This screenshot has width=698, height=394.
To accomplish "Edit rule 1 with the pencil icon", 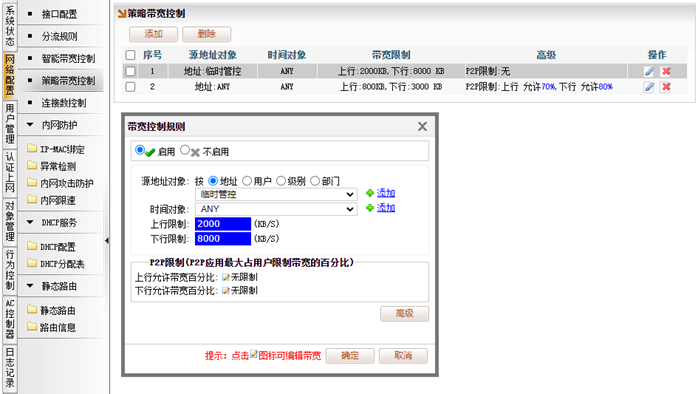I will (649, 71).
